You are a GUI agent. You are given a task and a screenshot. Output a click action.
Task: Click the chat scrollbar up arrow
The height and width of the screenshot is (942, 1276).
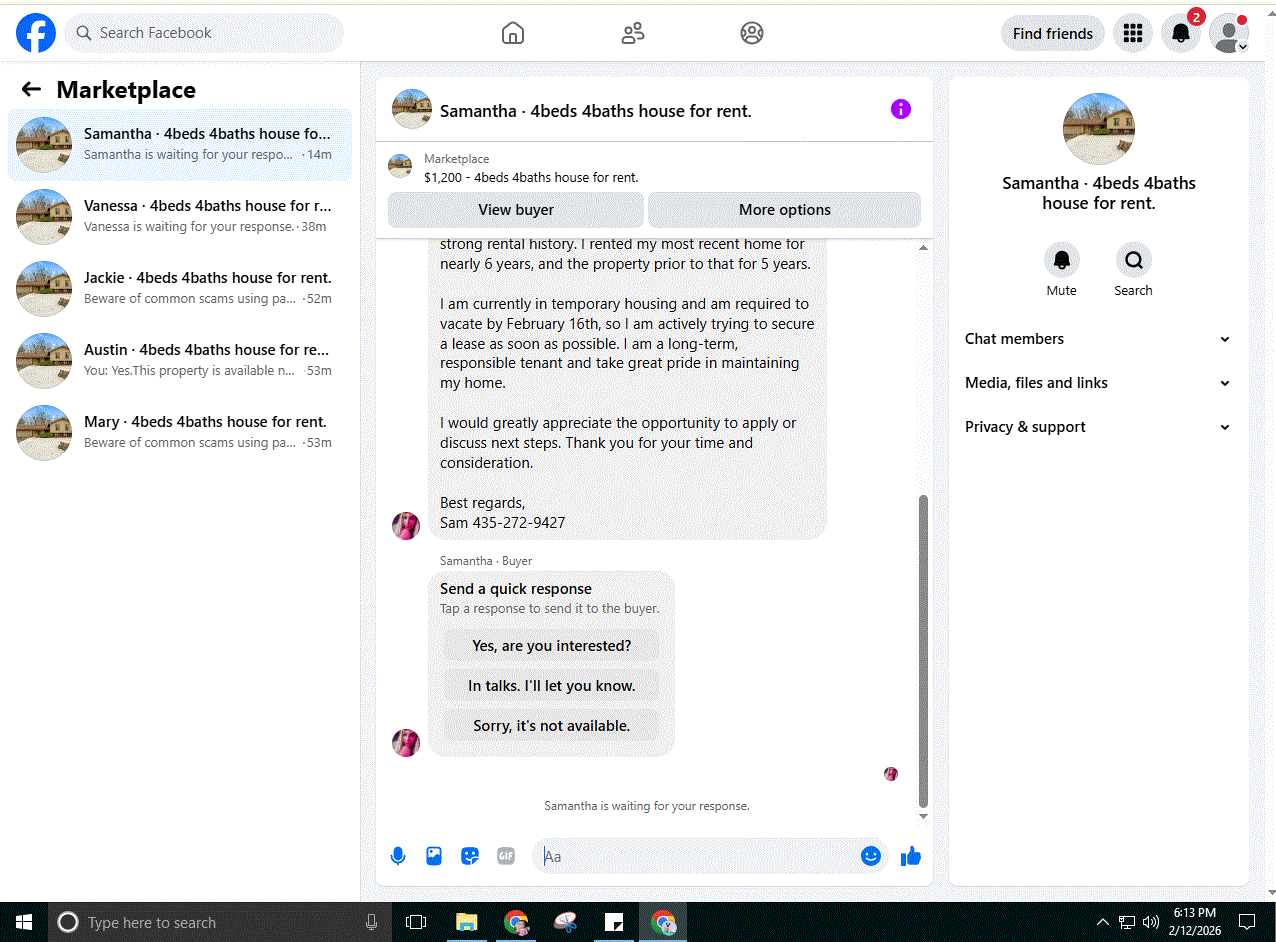(x=923, y=247)
